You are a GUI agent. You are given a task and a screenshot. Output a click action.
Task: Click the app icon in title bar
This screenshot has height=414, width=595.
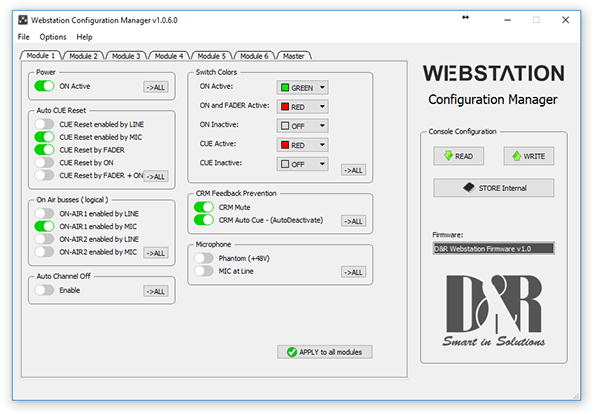(x=23, y=20)
